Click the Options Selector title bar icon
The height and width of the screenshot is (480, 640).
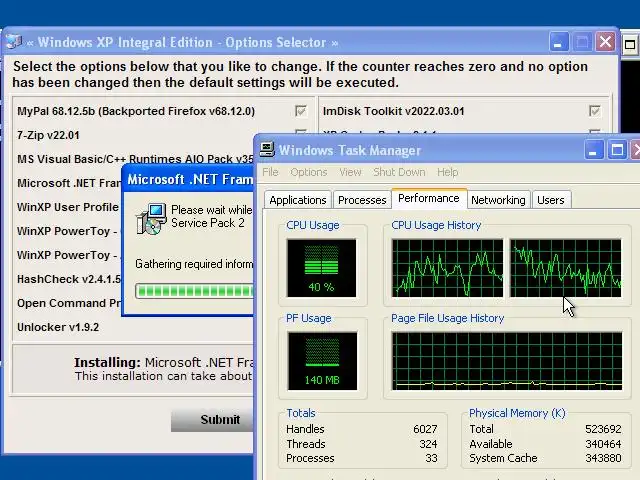14,42
